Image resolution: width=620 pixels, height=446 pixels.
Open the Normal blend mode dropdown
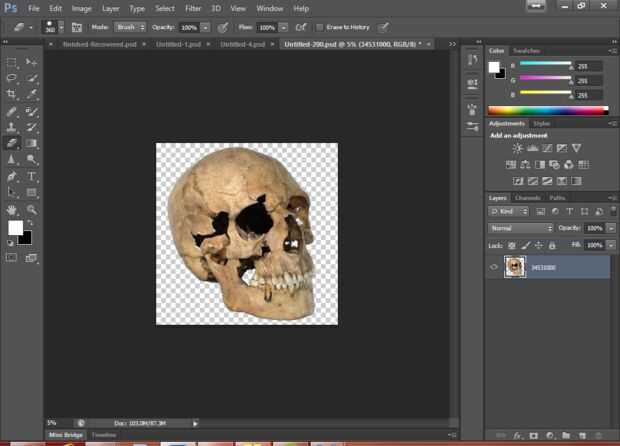point(520,228)
